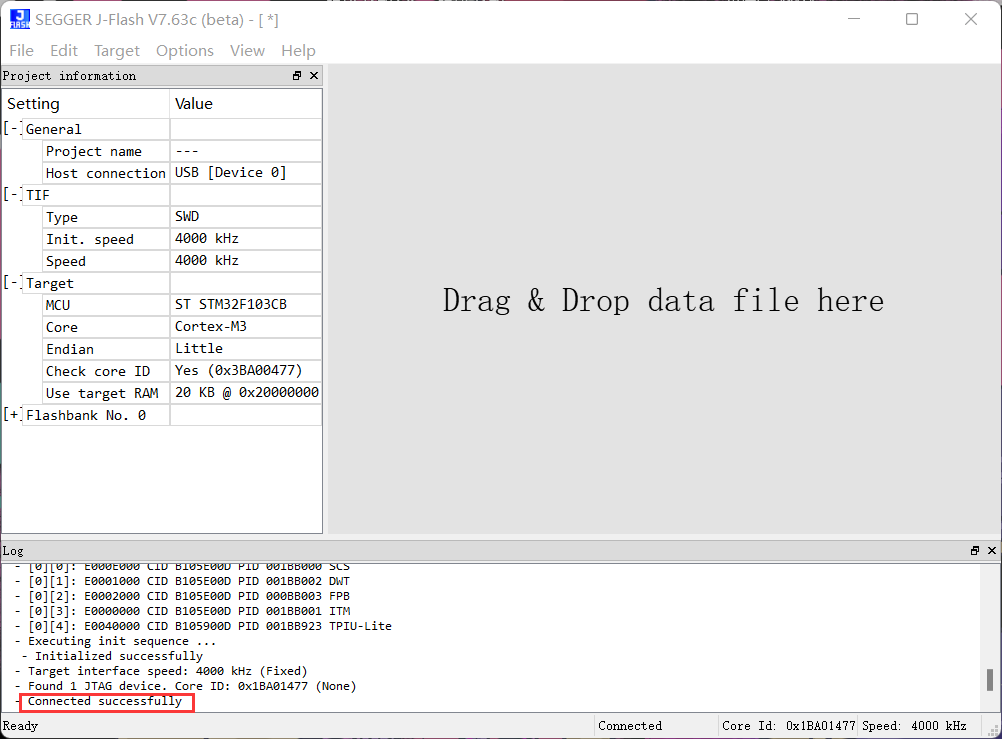Collapse the Target tree section

[11, 283]
